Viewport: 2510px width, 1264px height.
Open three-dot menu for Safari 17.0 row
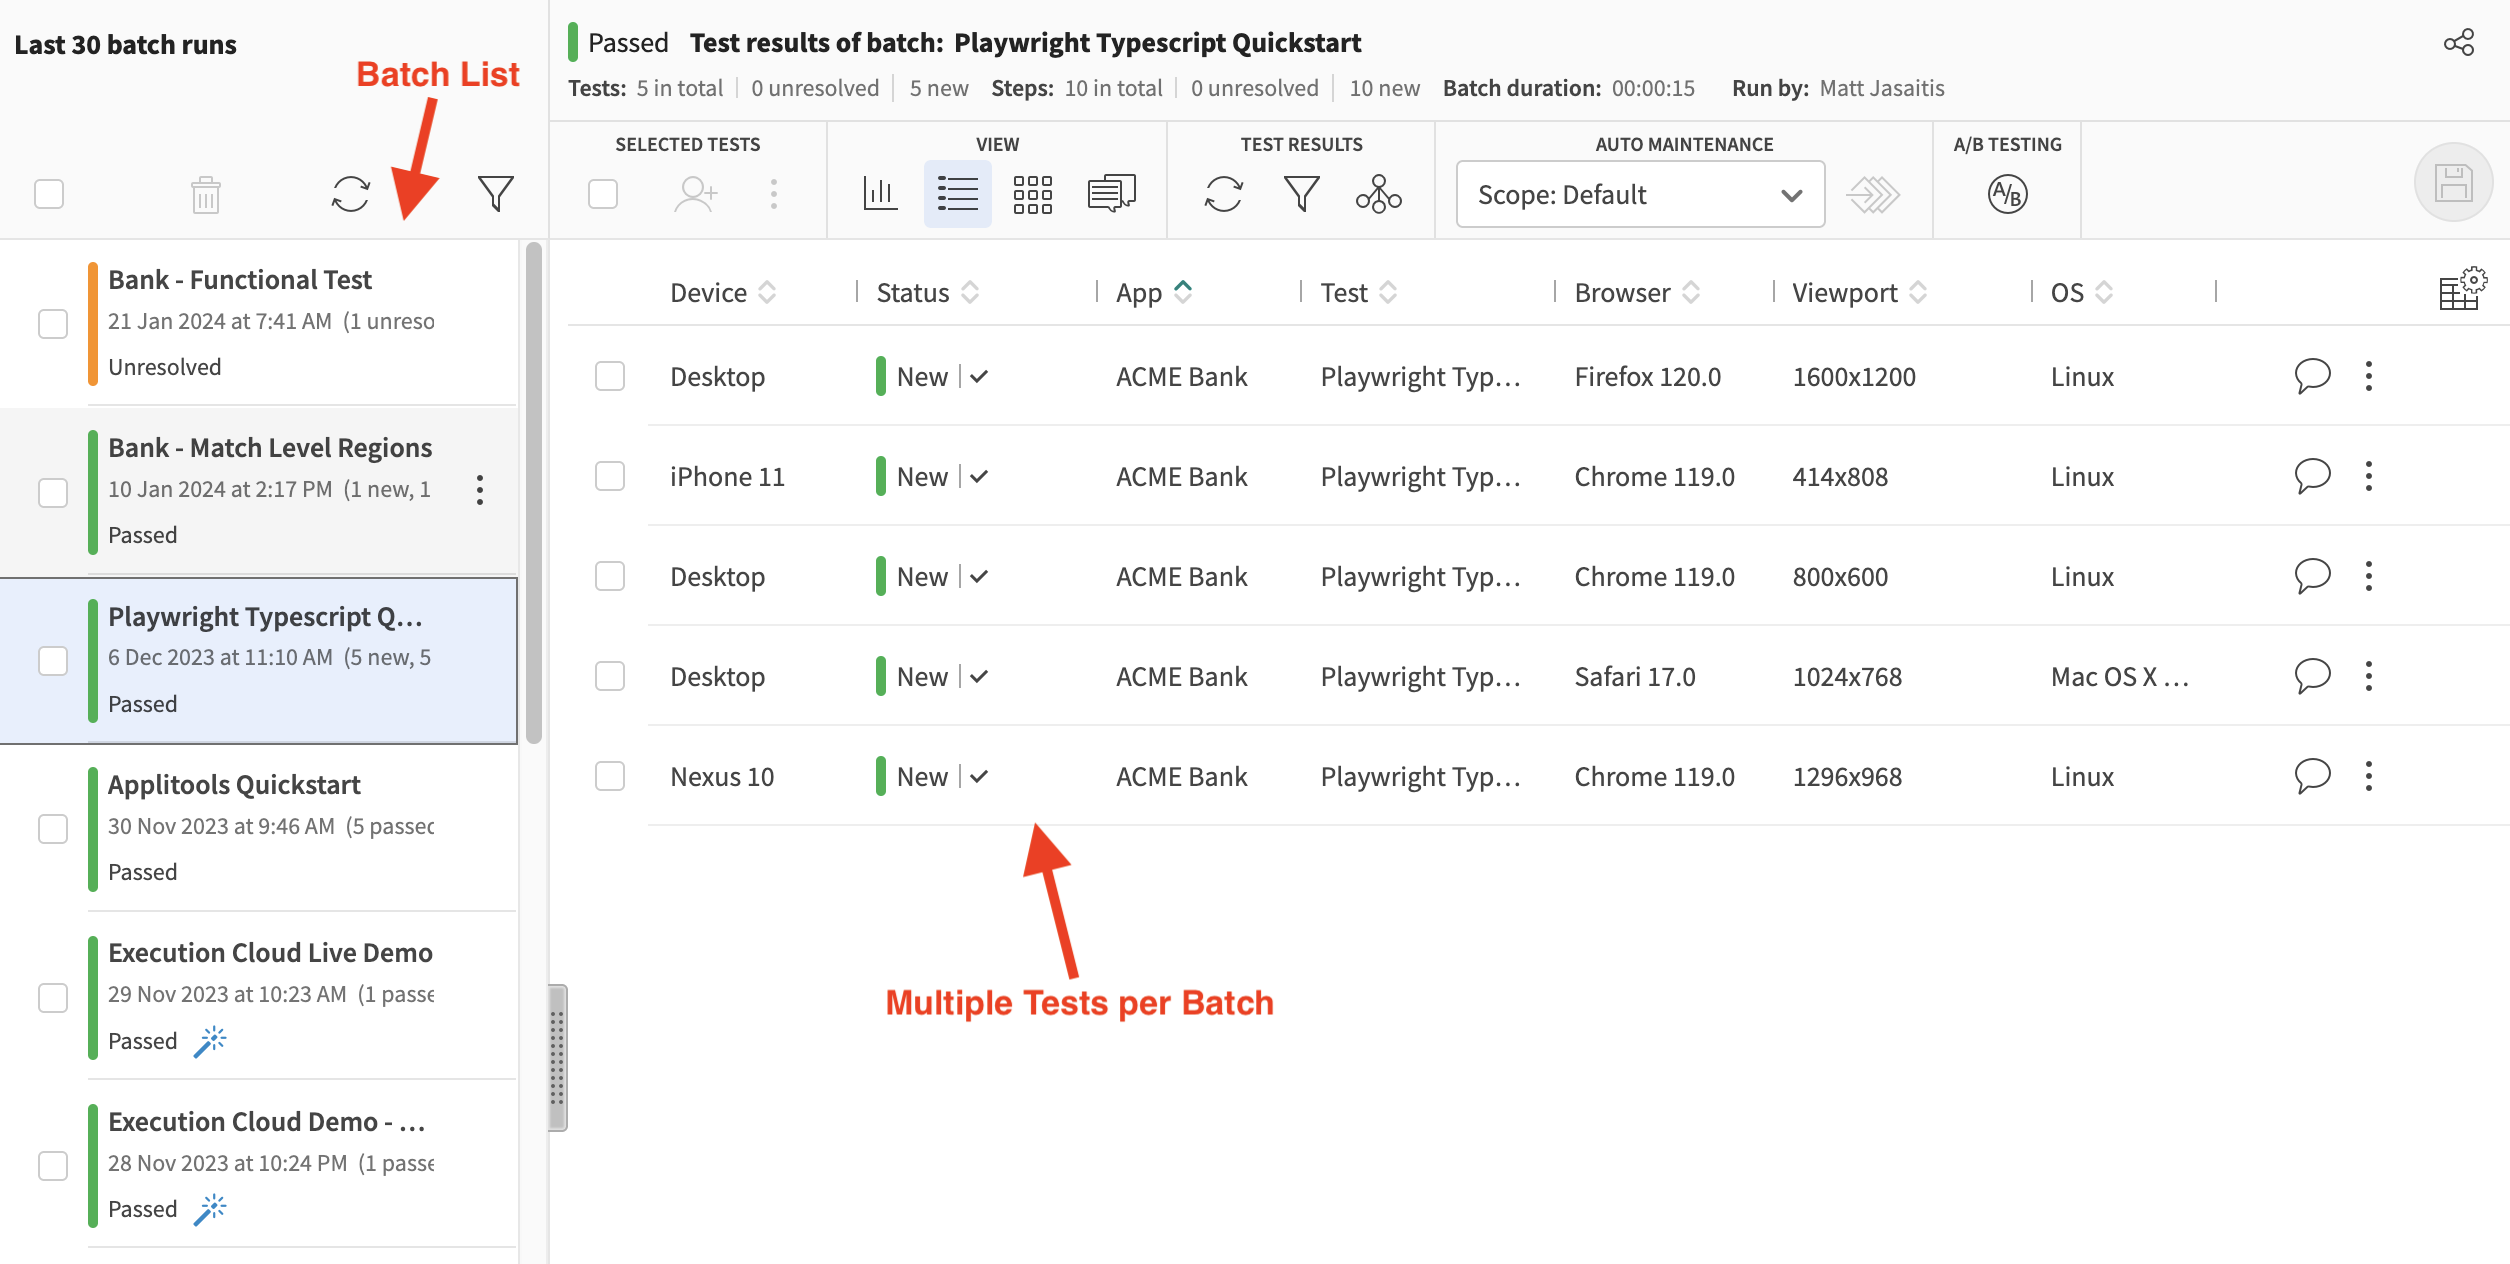(2368, 676)
